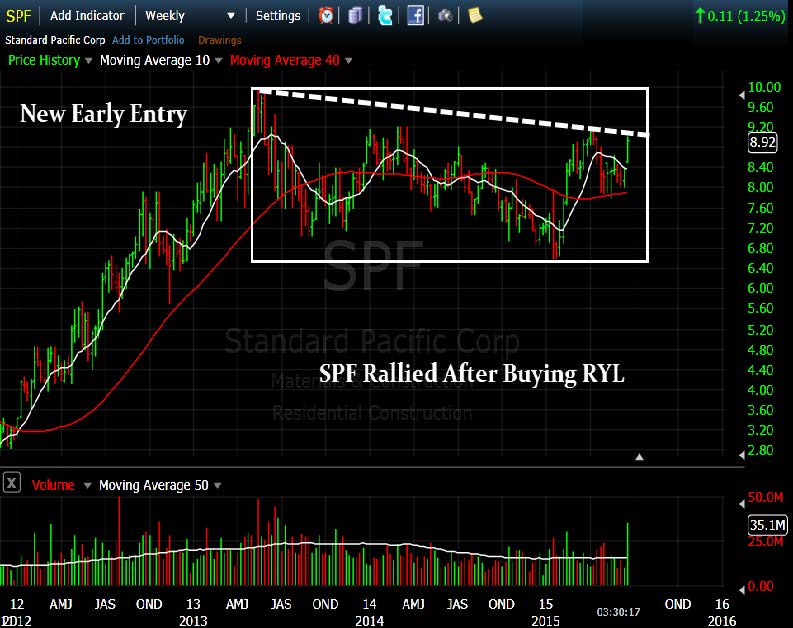Open the yellow sticky note icon

pyautogui.click(x=475, y=16)
